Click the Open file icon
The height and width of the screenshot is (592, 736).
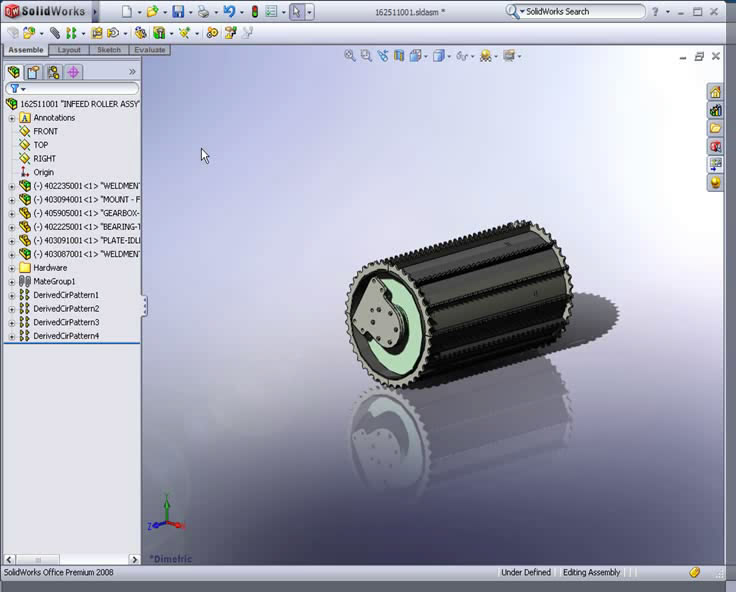tap(152, 11)
